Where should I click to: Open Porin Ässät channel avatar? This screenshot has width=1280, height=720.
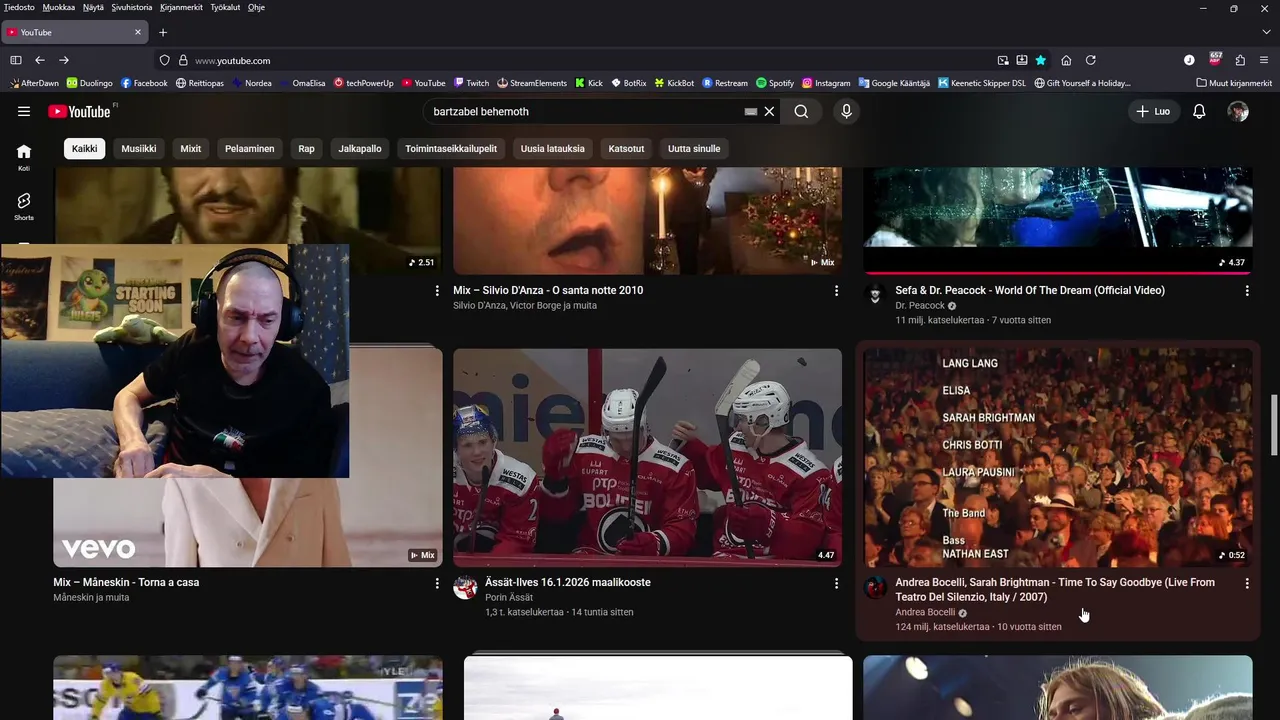pyautogui.click(x=465, y=587)
